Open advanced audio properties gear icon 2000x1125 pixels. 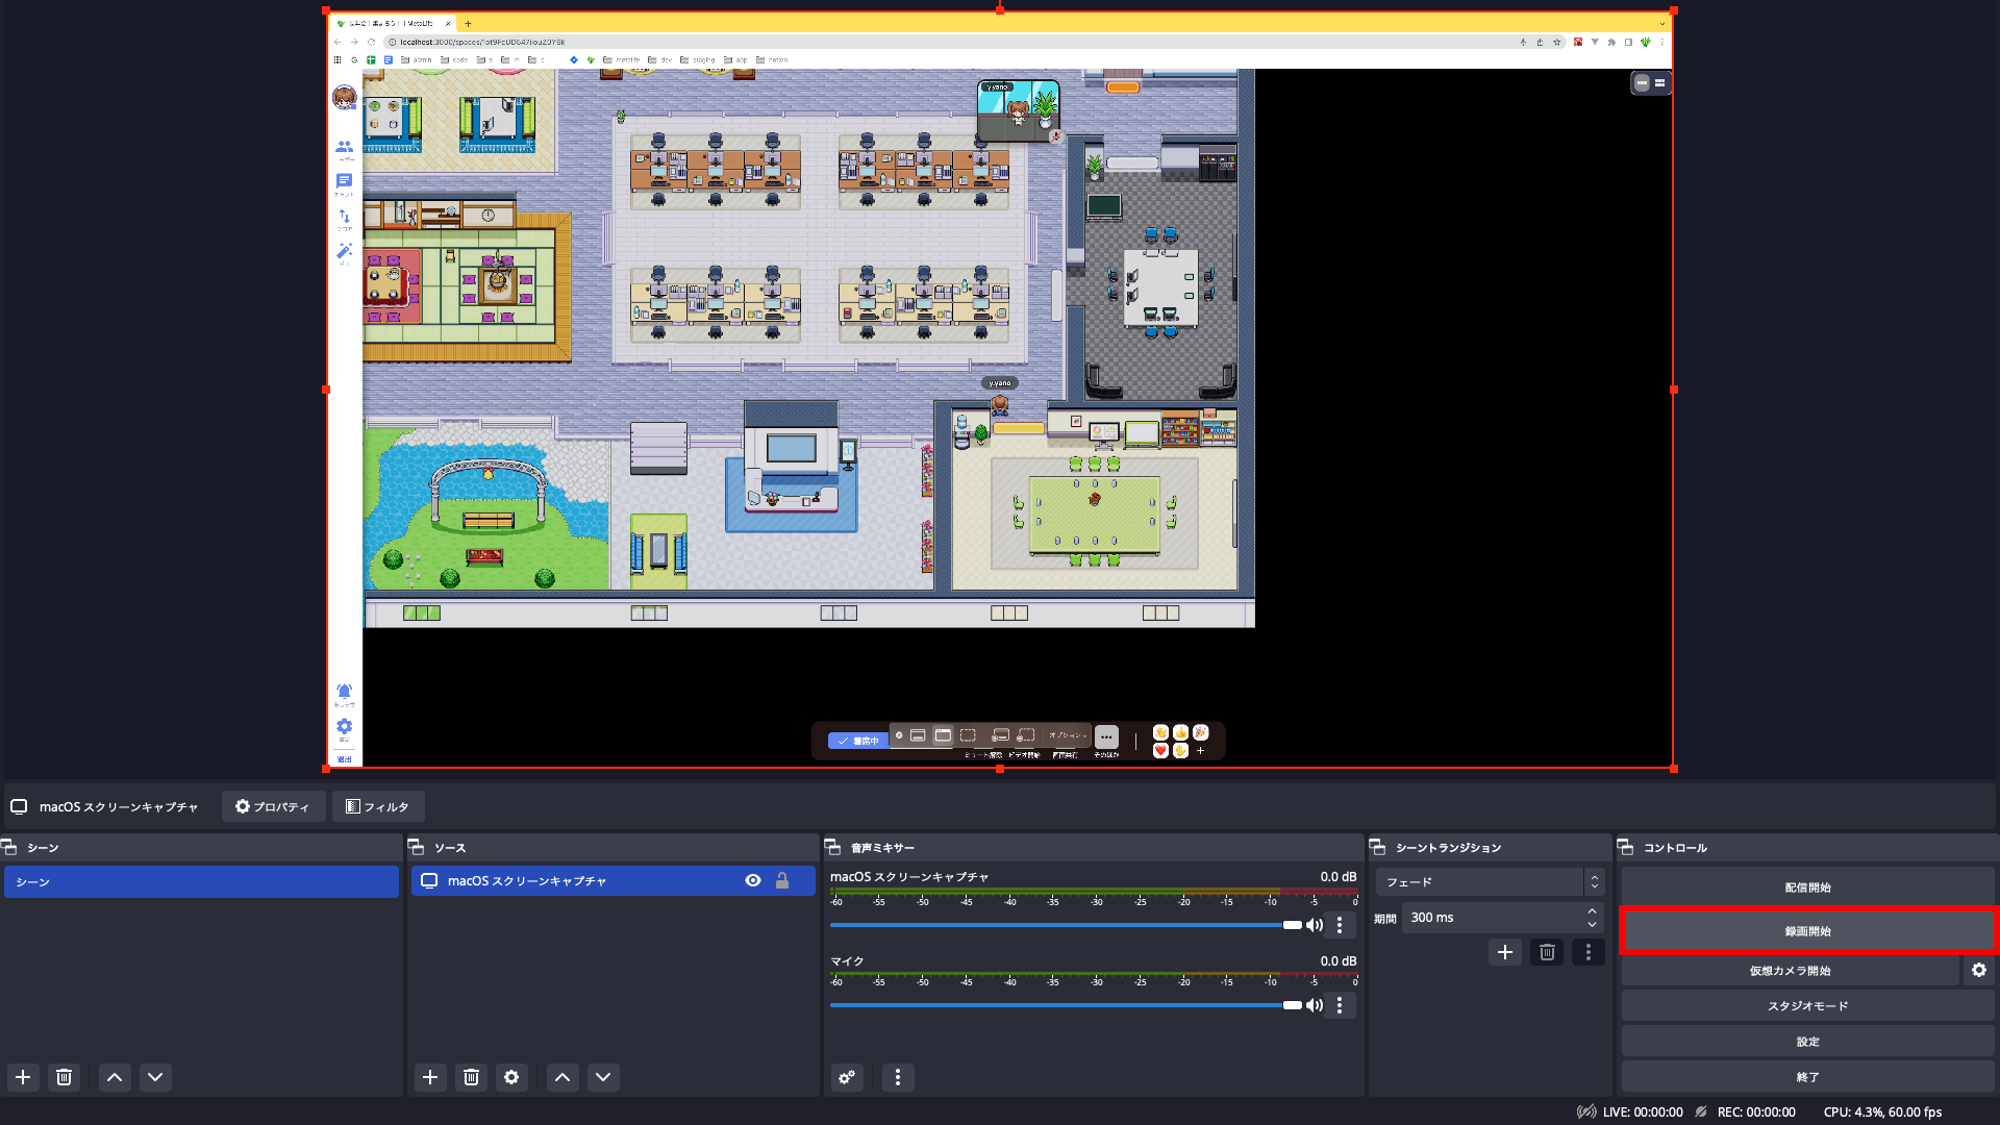coord(847,1077)
